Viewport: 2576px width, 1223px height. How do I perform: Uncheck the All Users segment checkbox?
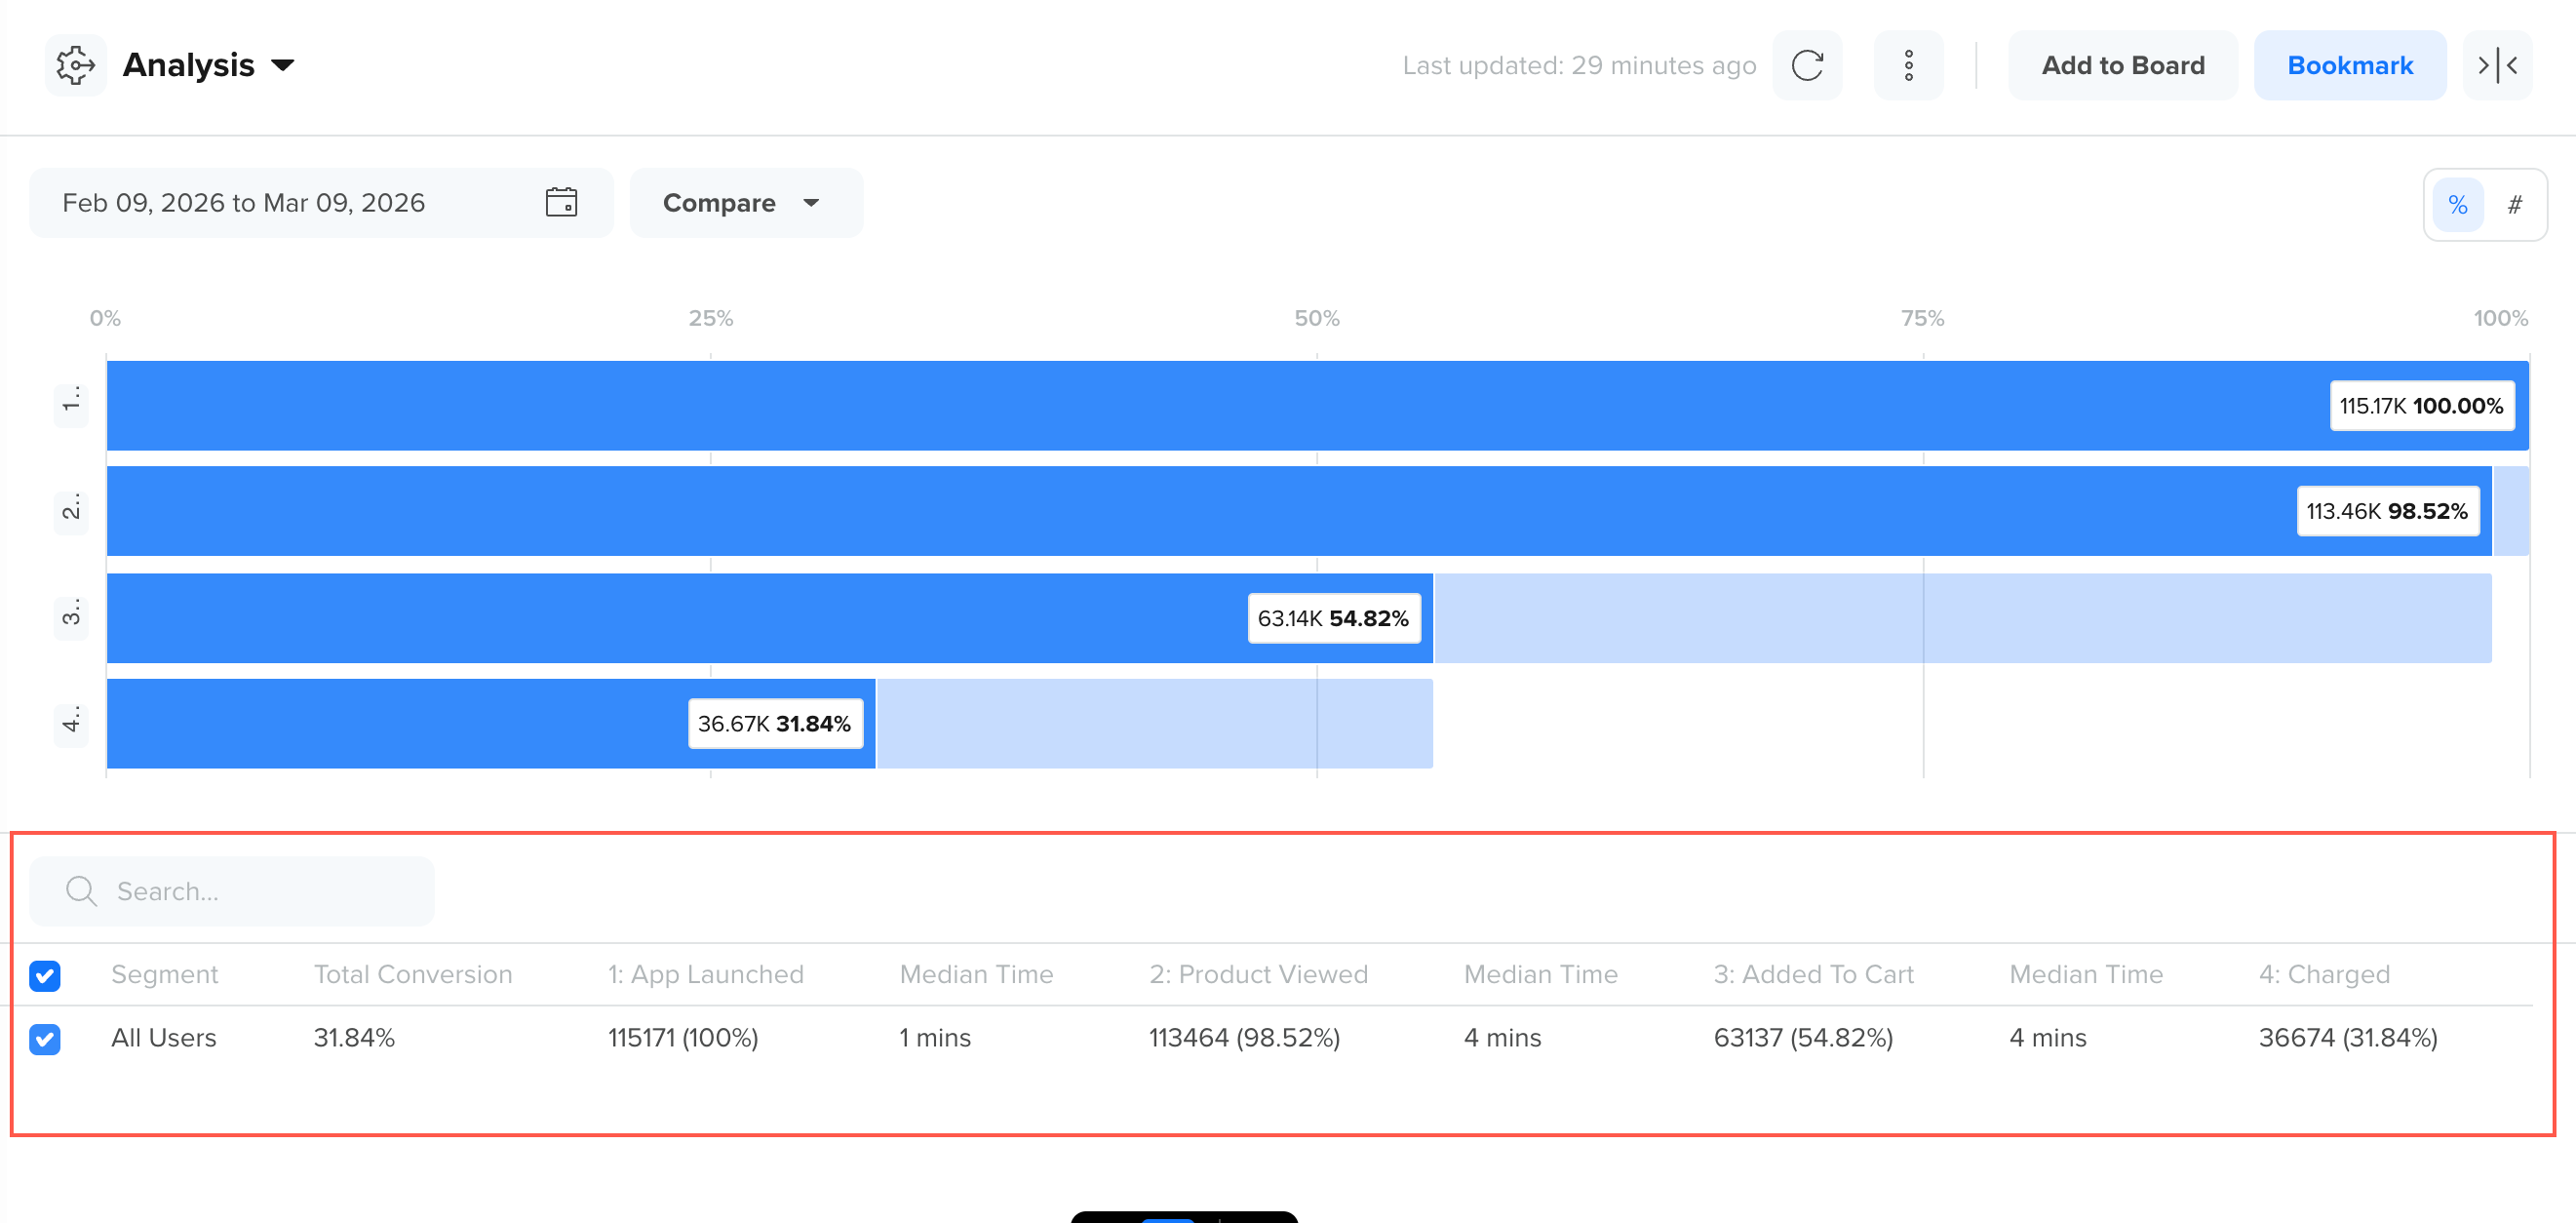point(45,1039)
